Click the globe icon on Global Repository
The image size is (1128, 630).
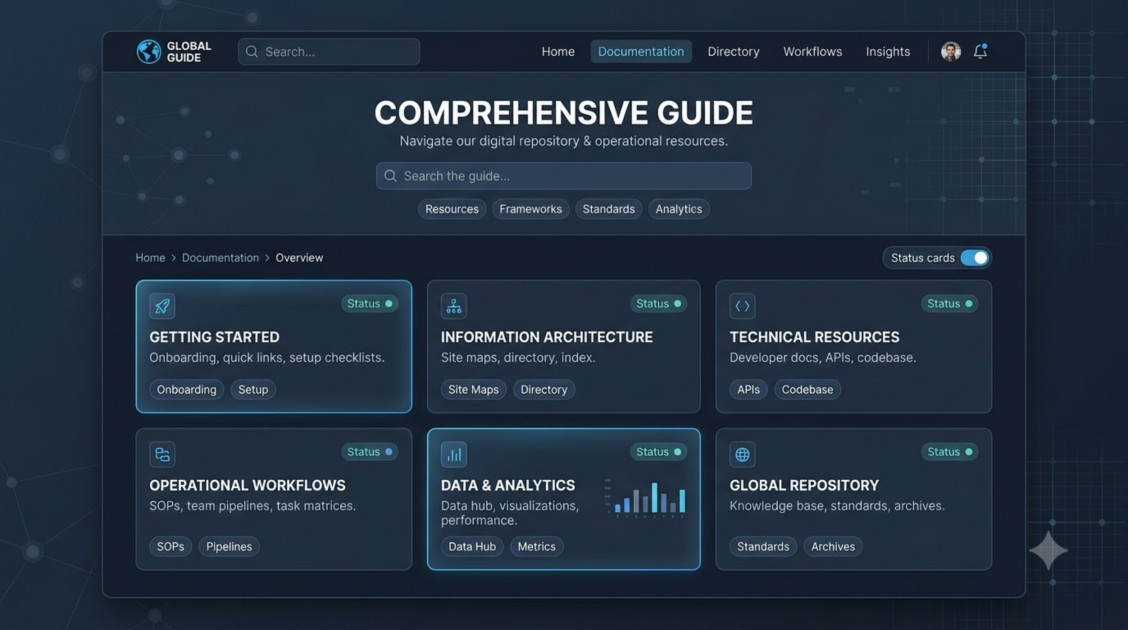[x=742, y=455]
